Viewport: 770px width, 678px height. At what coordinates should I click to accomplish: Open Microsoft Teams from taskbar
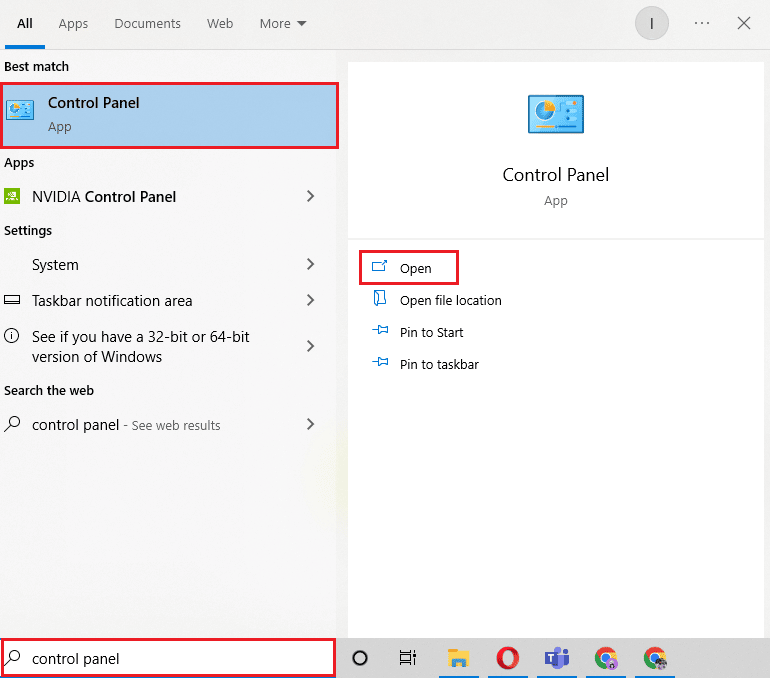click(556, 658)
